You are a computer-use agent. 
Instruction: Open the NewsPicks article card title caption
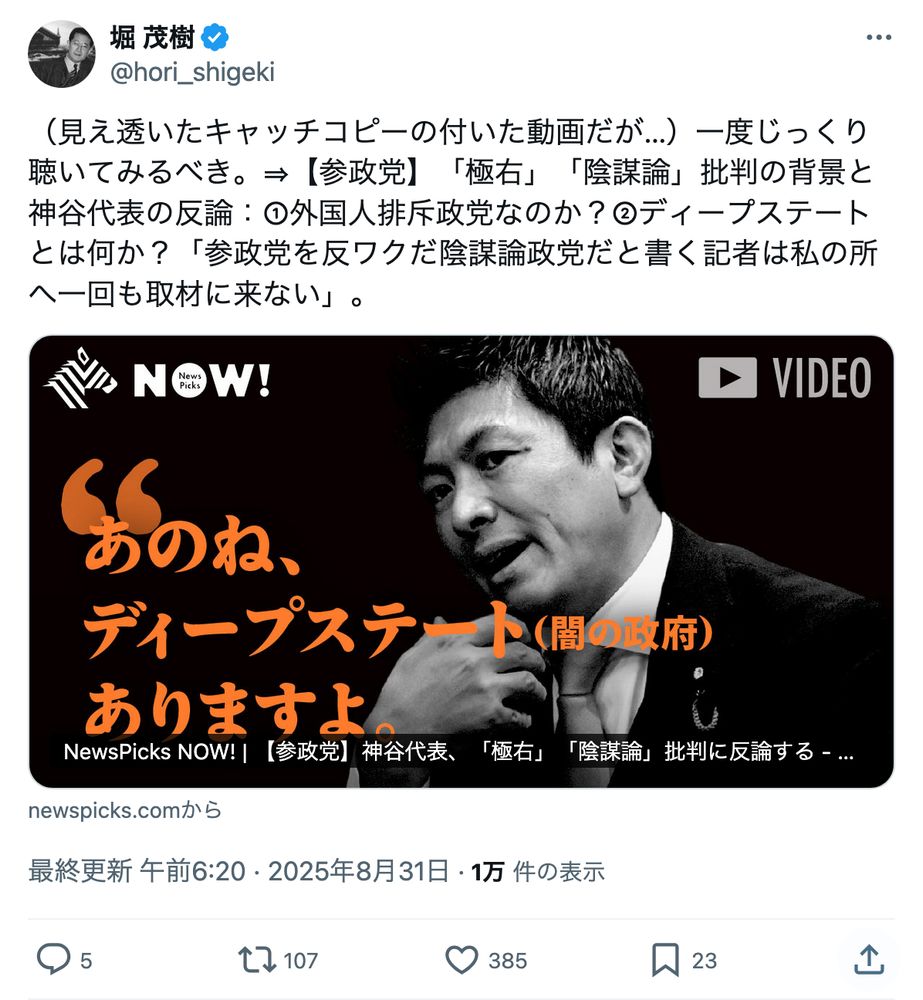pyautogui.click(x=459, y=751)
